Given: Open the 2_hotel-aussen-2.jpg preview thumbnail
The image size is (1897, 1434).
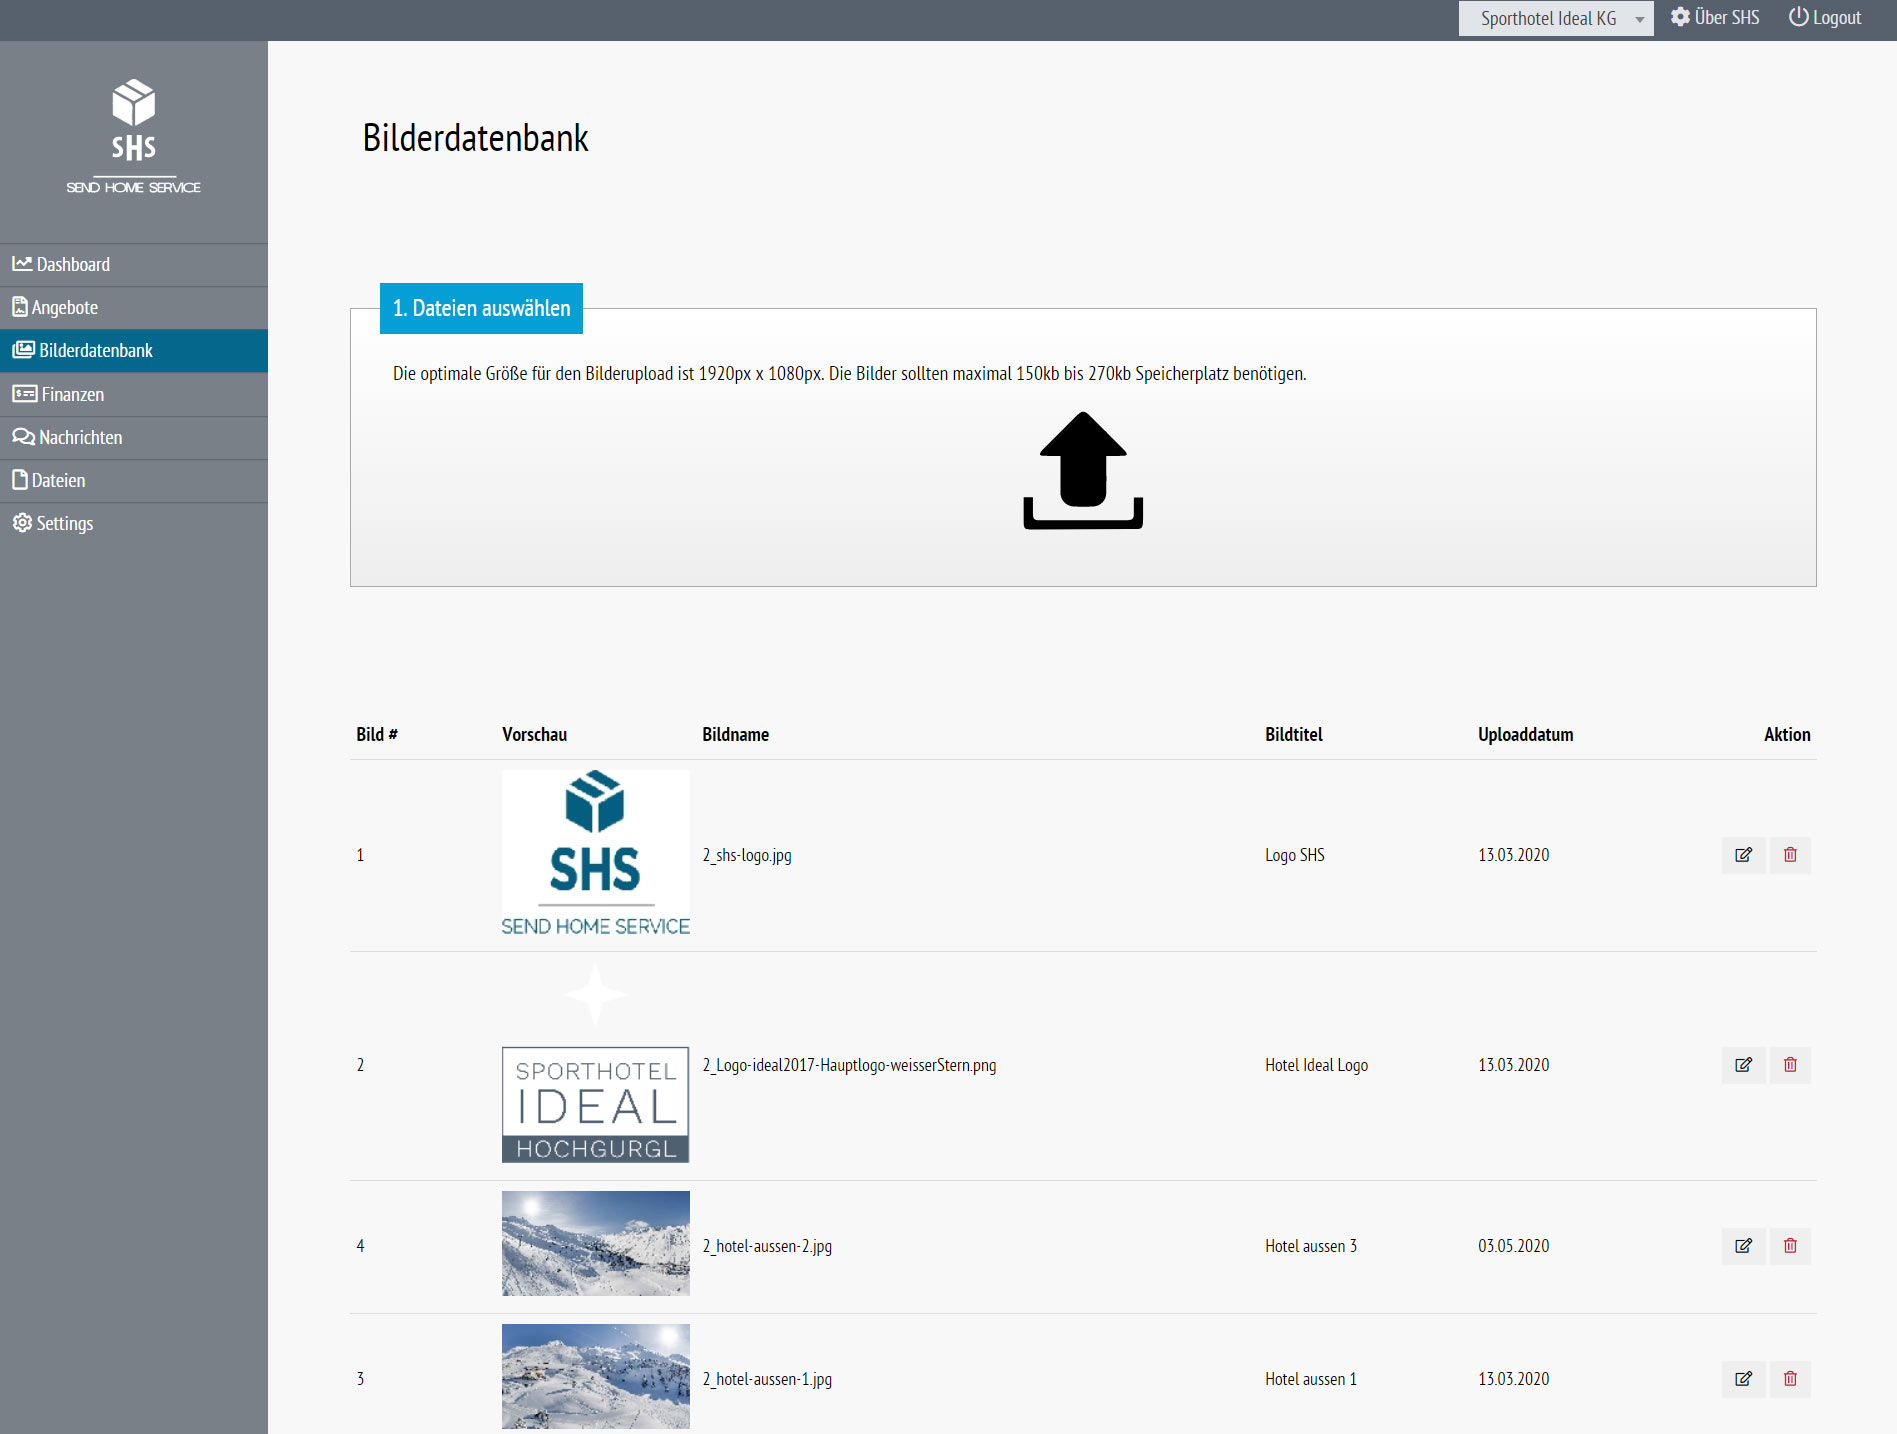Looking at the screenshot, I should coord(596,1243).
